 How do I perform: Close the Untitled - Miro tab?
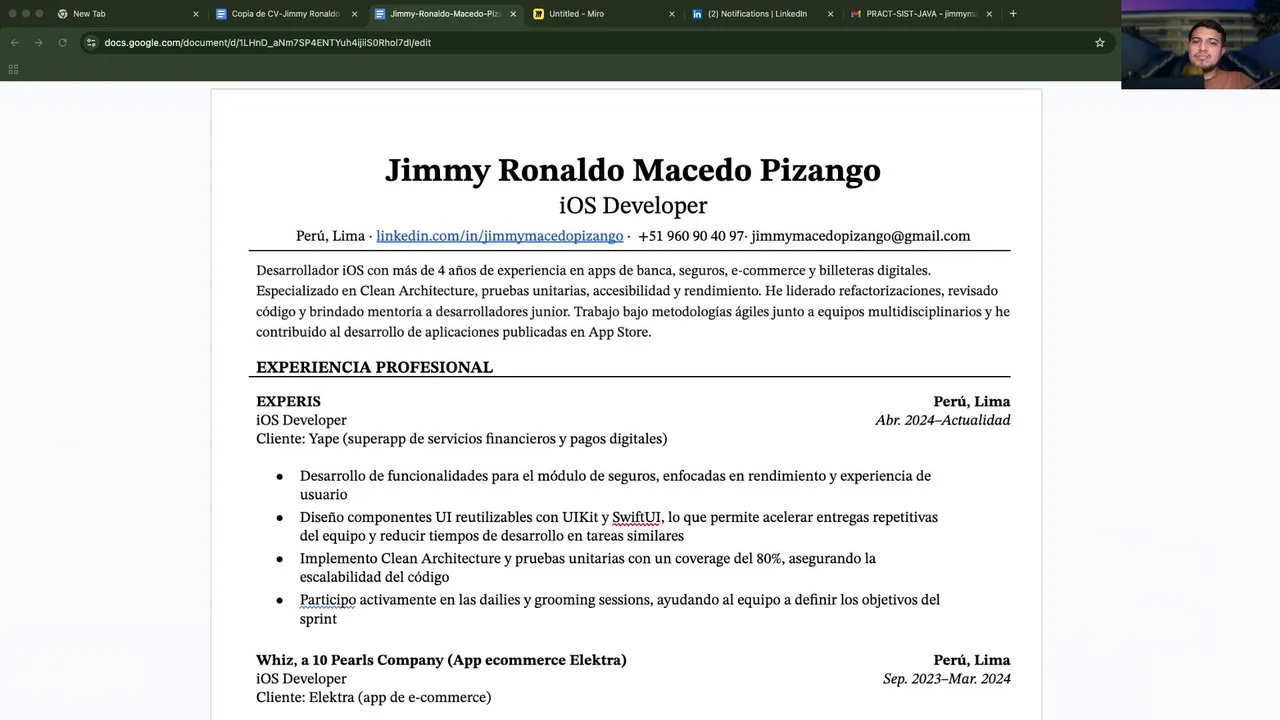pyautogui.click(x=672, y=14)
